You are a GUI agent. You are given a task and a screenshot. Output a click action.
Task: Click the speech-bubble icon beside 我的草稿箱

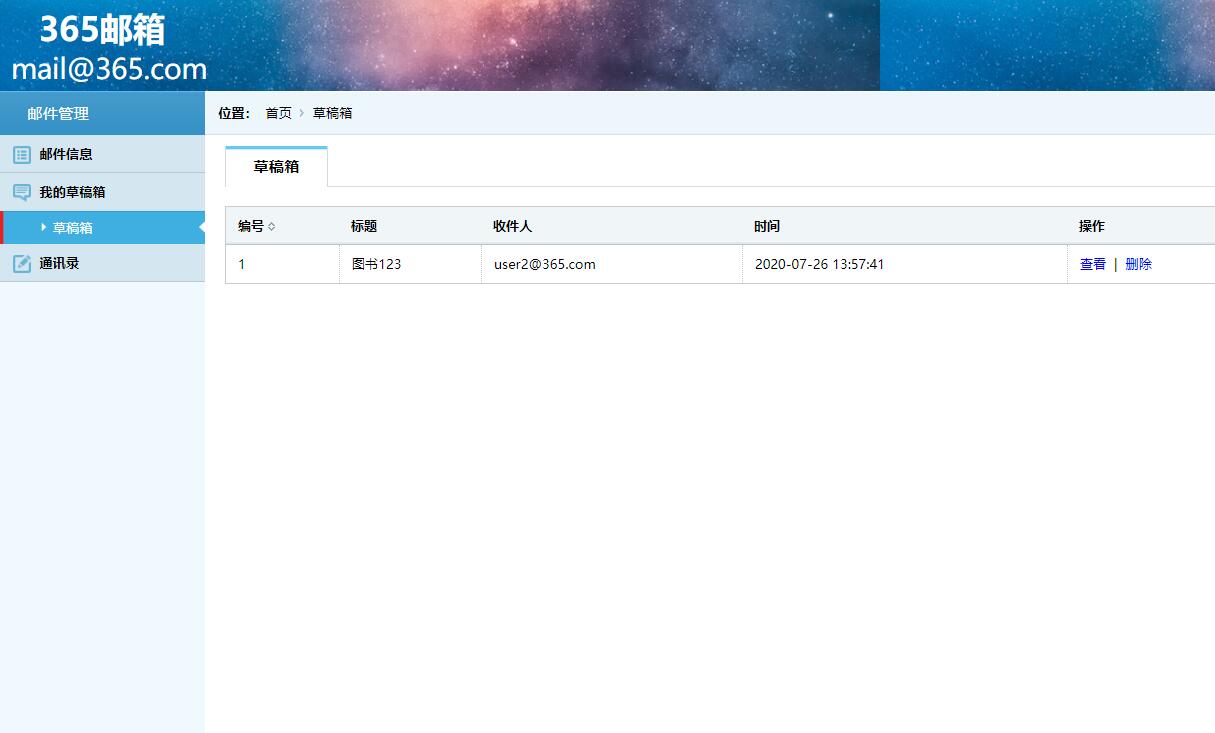[22, 191]
